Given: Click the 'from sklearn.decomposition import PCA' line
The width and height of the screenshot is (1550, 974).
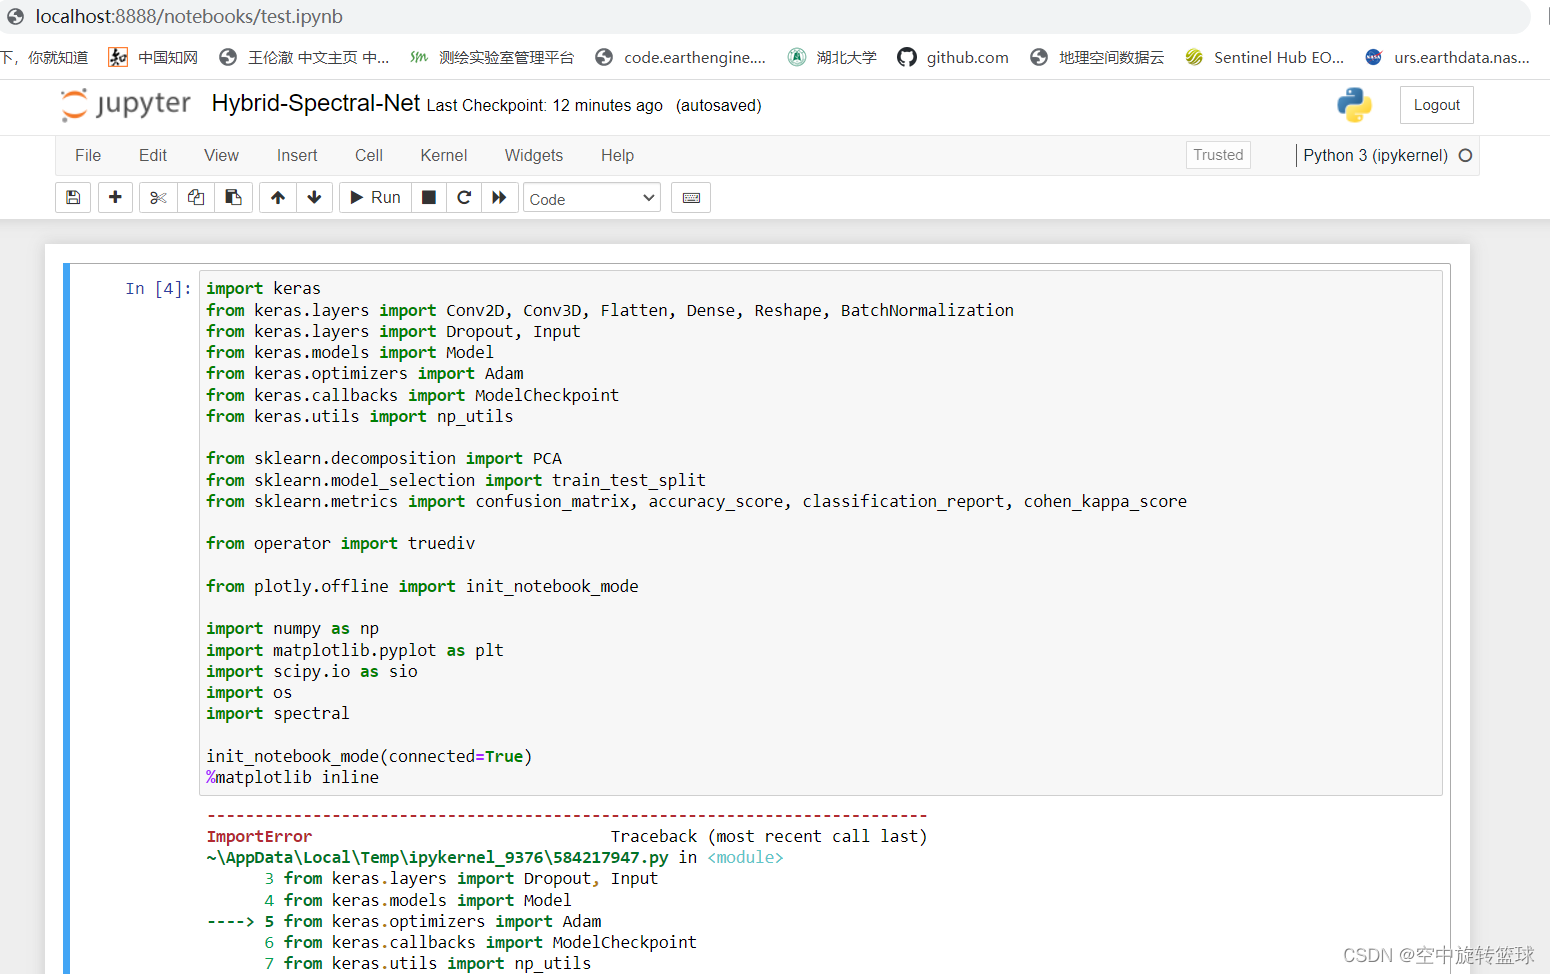Looking at the screenshot, I should click(x=384, y=459).
